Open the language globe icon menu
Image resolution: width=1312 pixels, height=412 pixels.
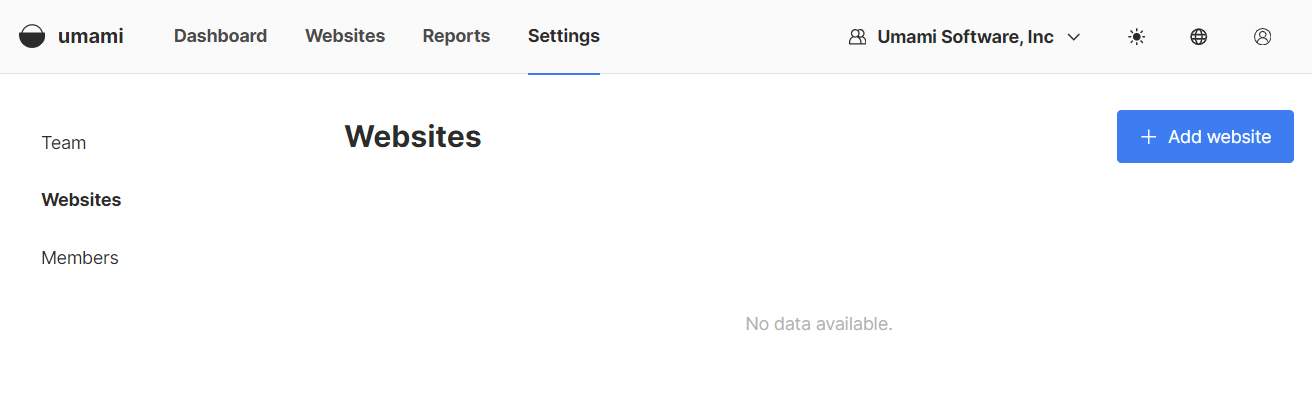1199,37
